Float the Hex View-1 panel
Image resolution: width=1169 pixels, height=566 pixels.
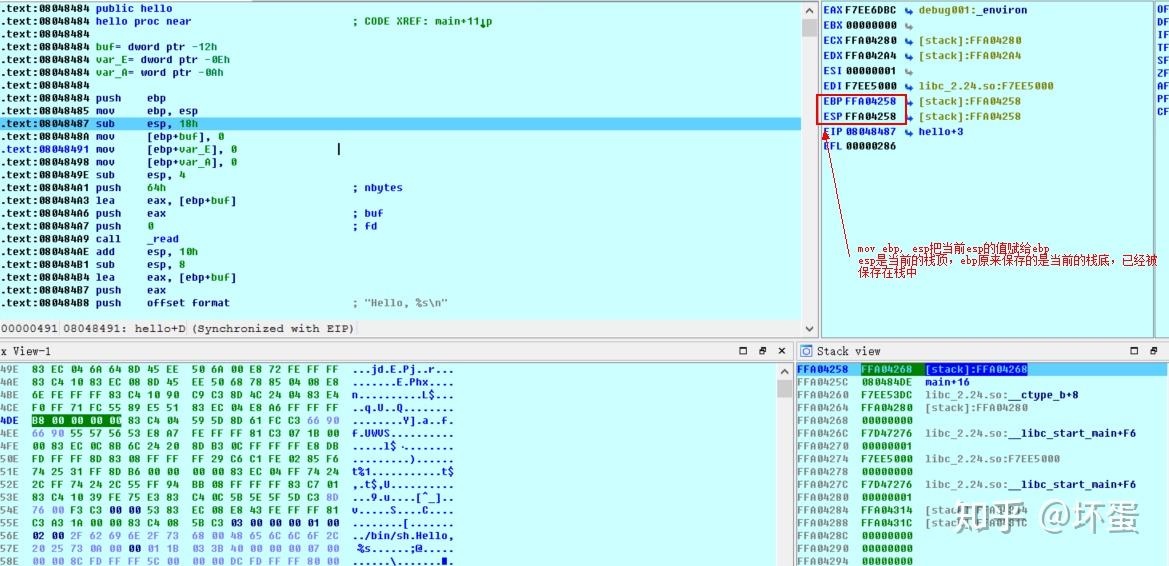(x=763, y=350)
